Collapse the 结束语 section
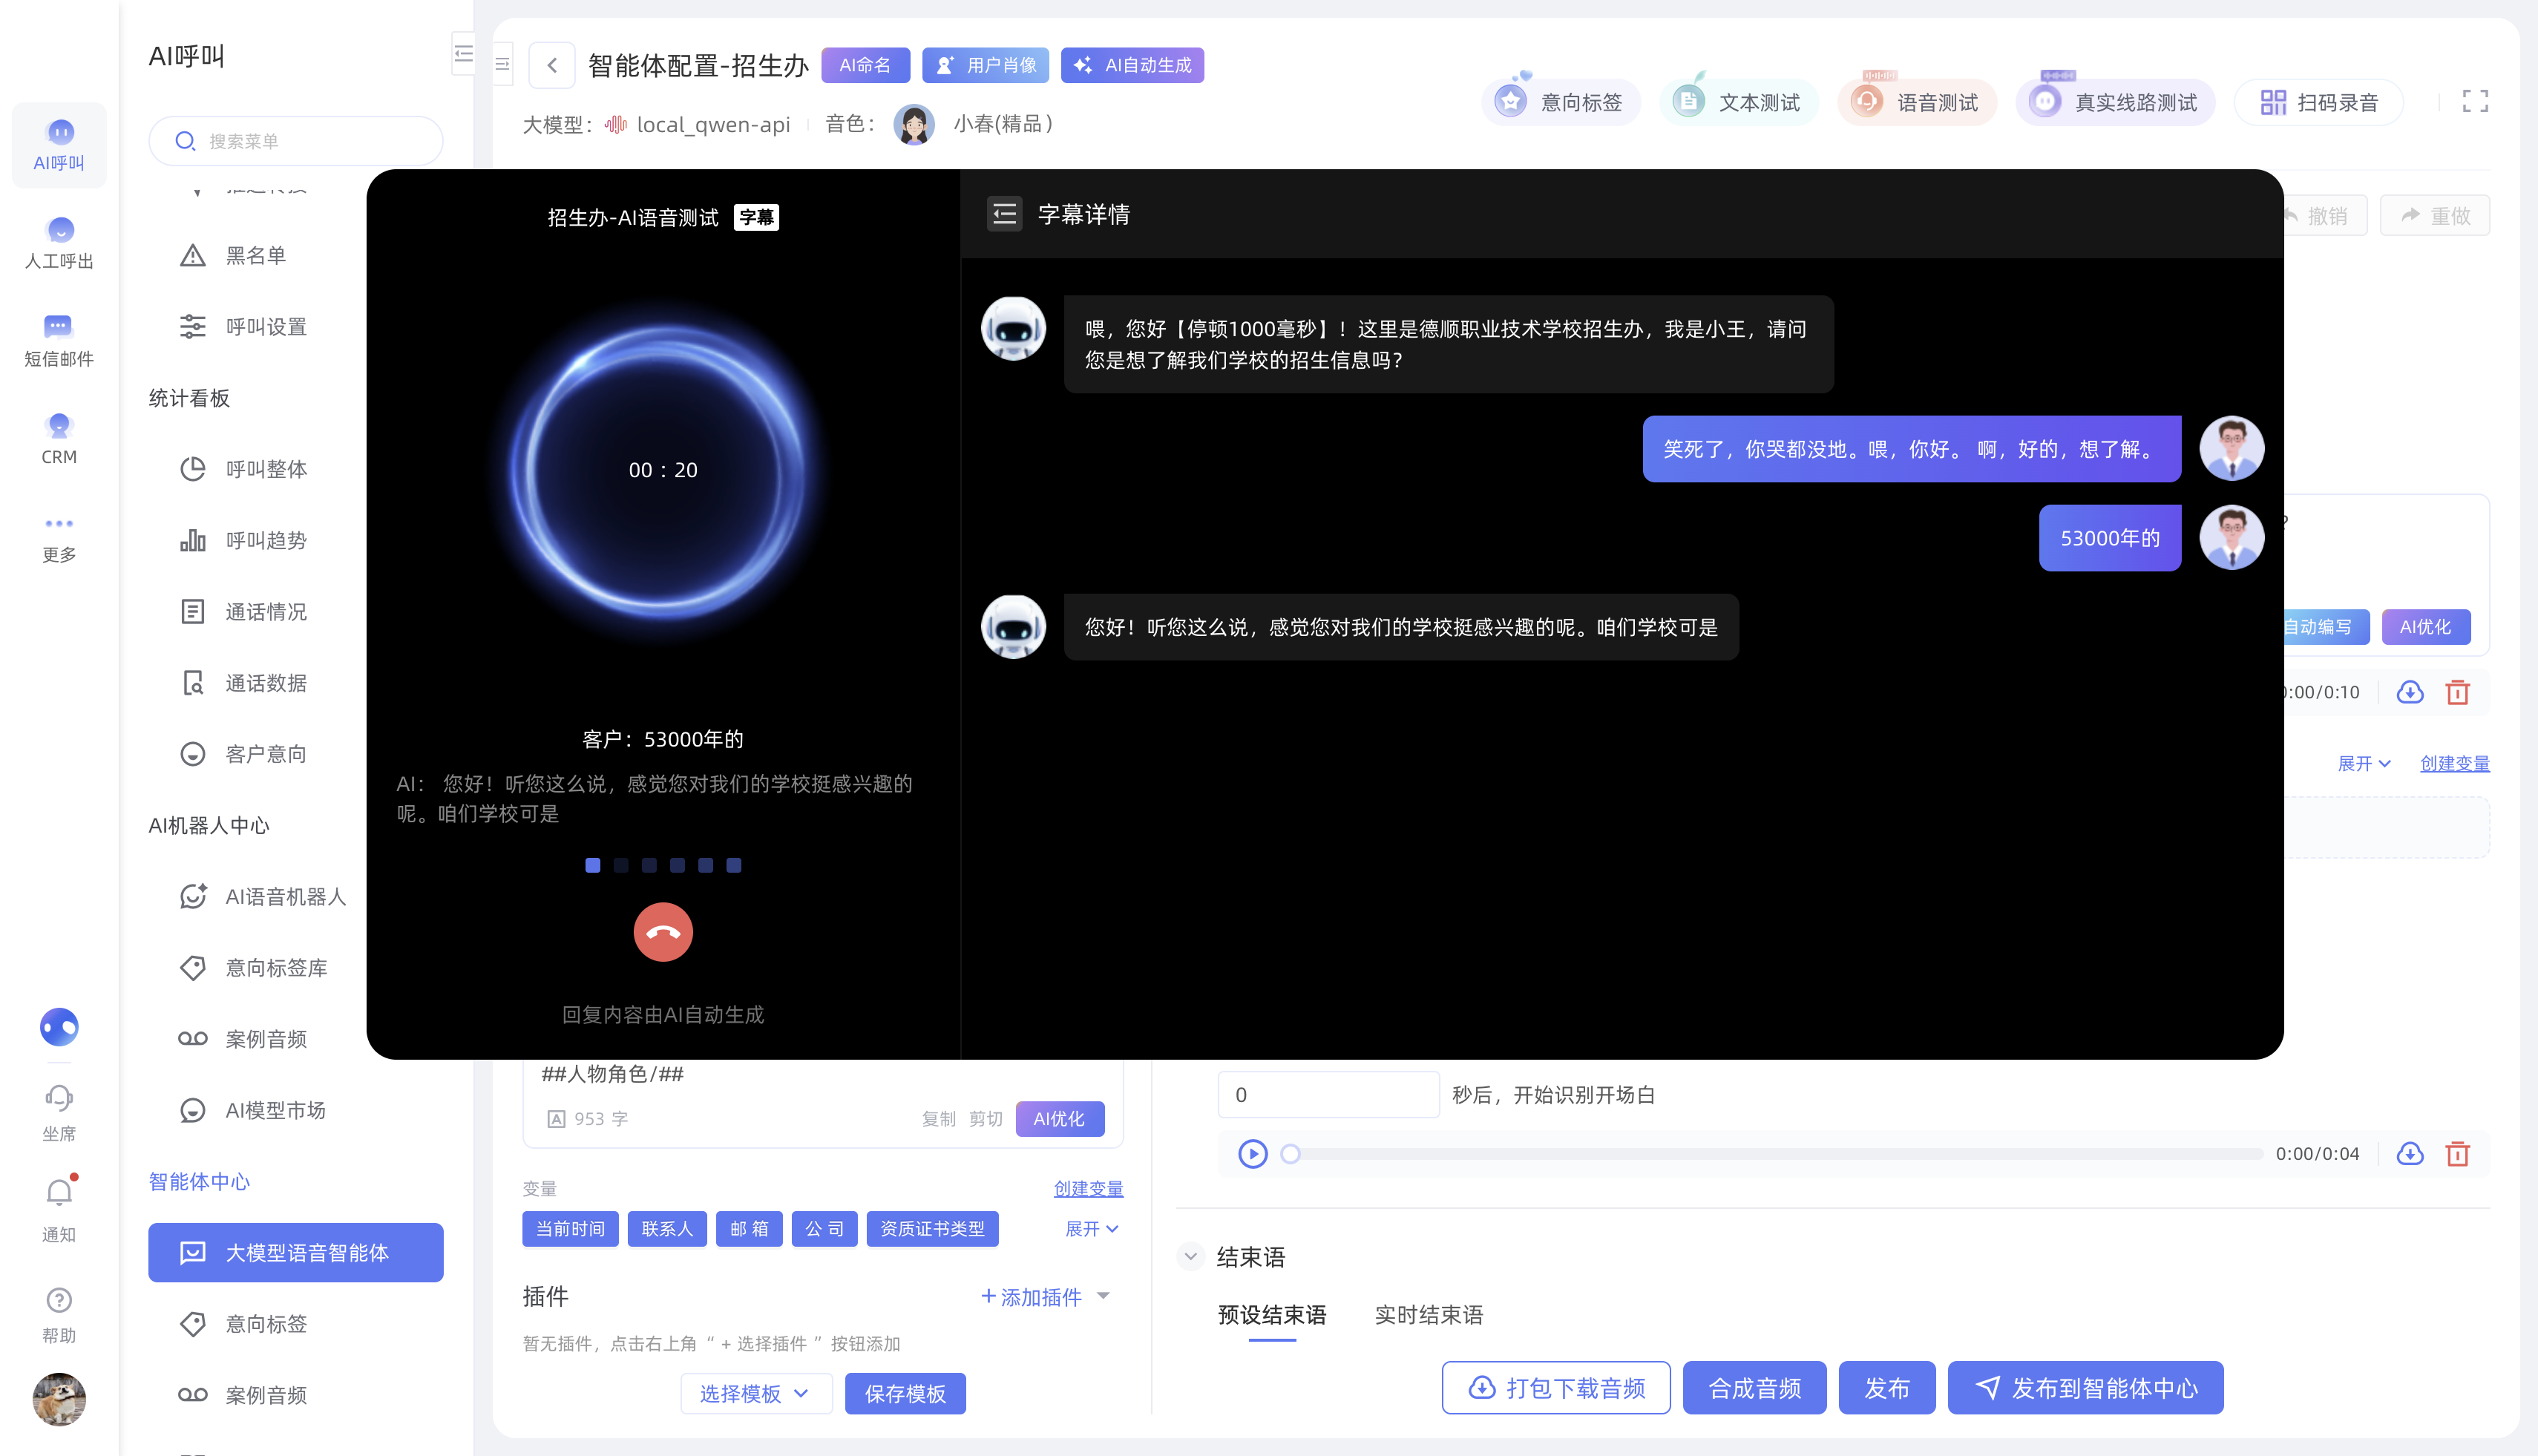This screenshot has height=1456, width=2538. (1190, 1256)
